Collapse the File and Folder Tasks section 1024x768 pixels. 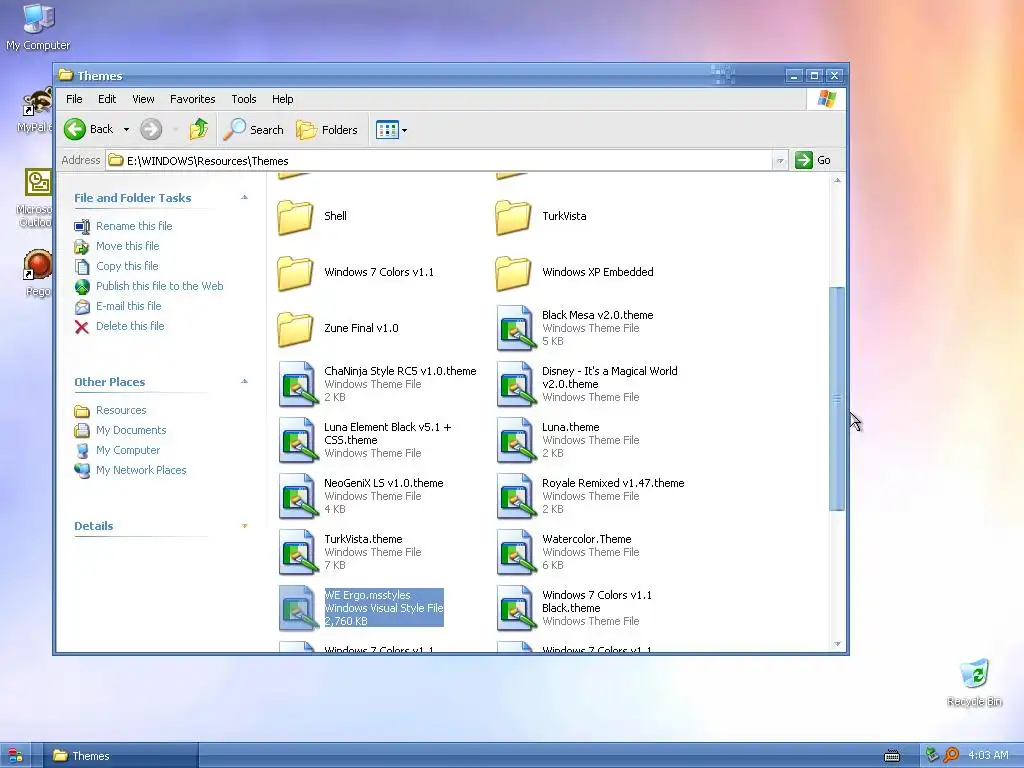point(244,197)
